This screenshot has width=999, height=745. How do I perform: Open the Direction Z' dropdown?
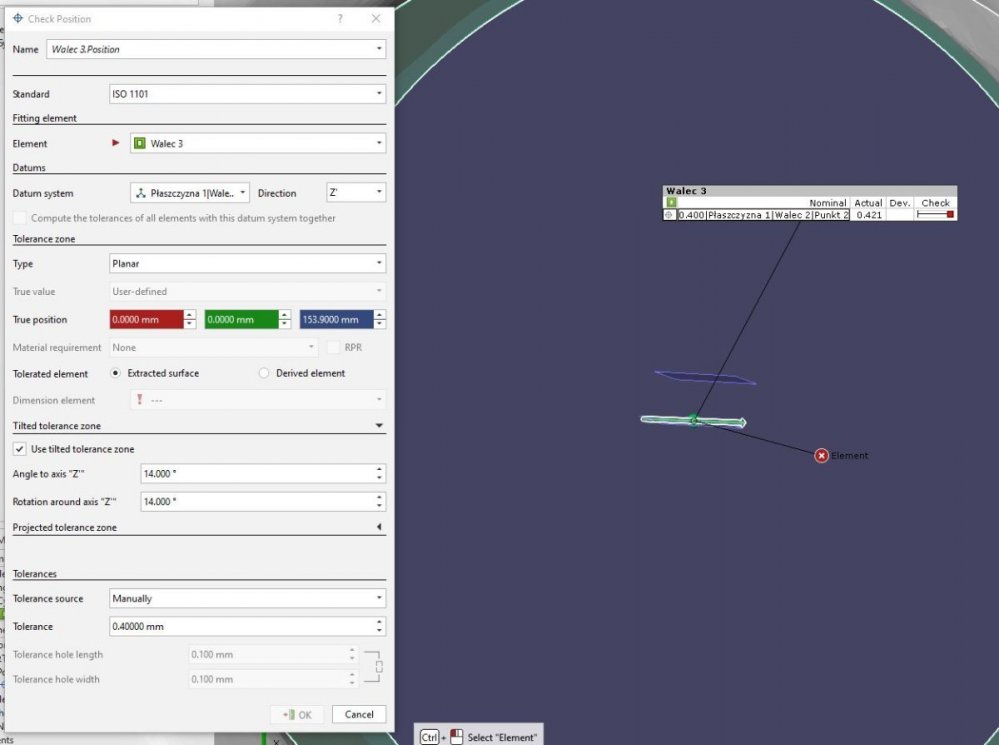[x=356, y=193]
